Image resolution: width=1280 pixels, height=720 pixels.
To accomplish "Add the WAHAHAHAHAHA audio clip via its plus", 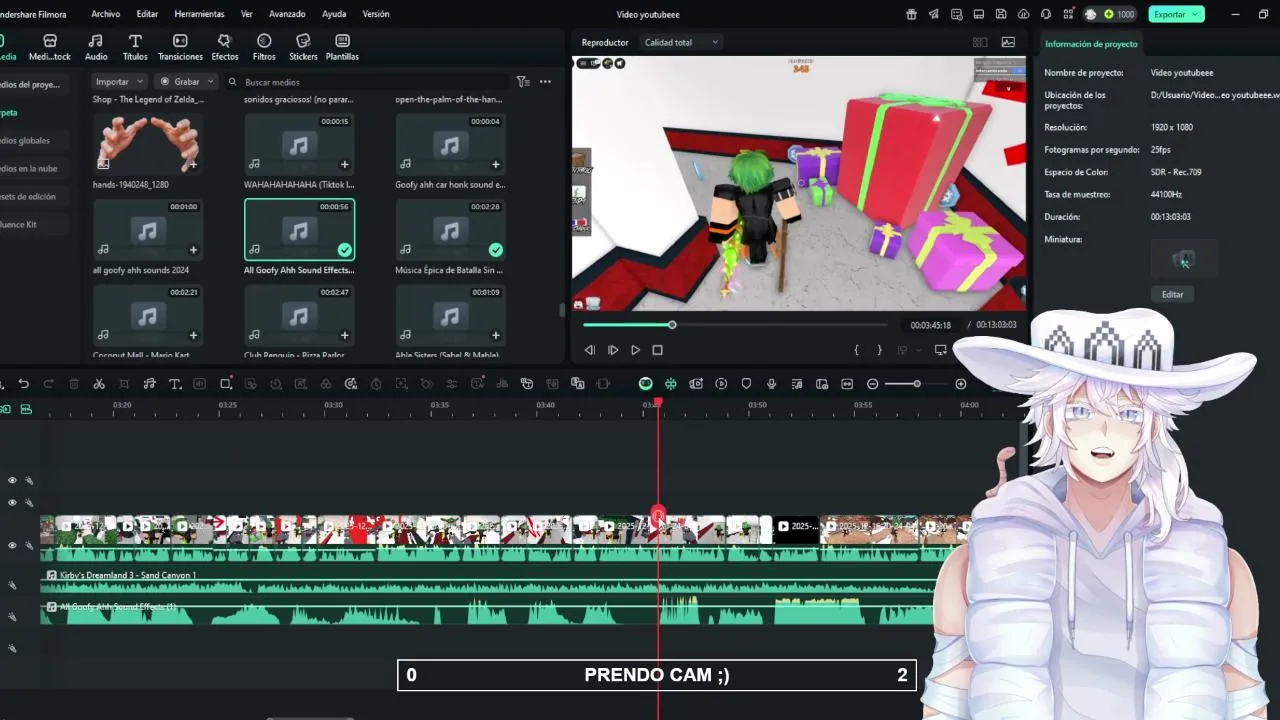I will 344,165.
